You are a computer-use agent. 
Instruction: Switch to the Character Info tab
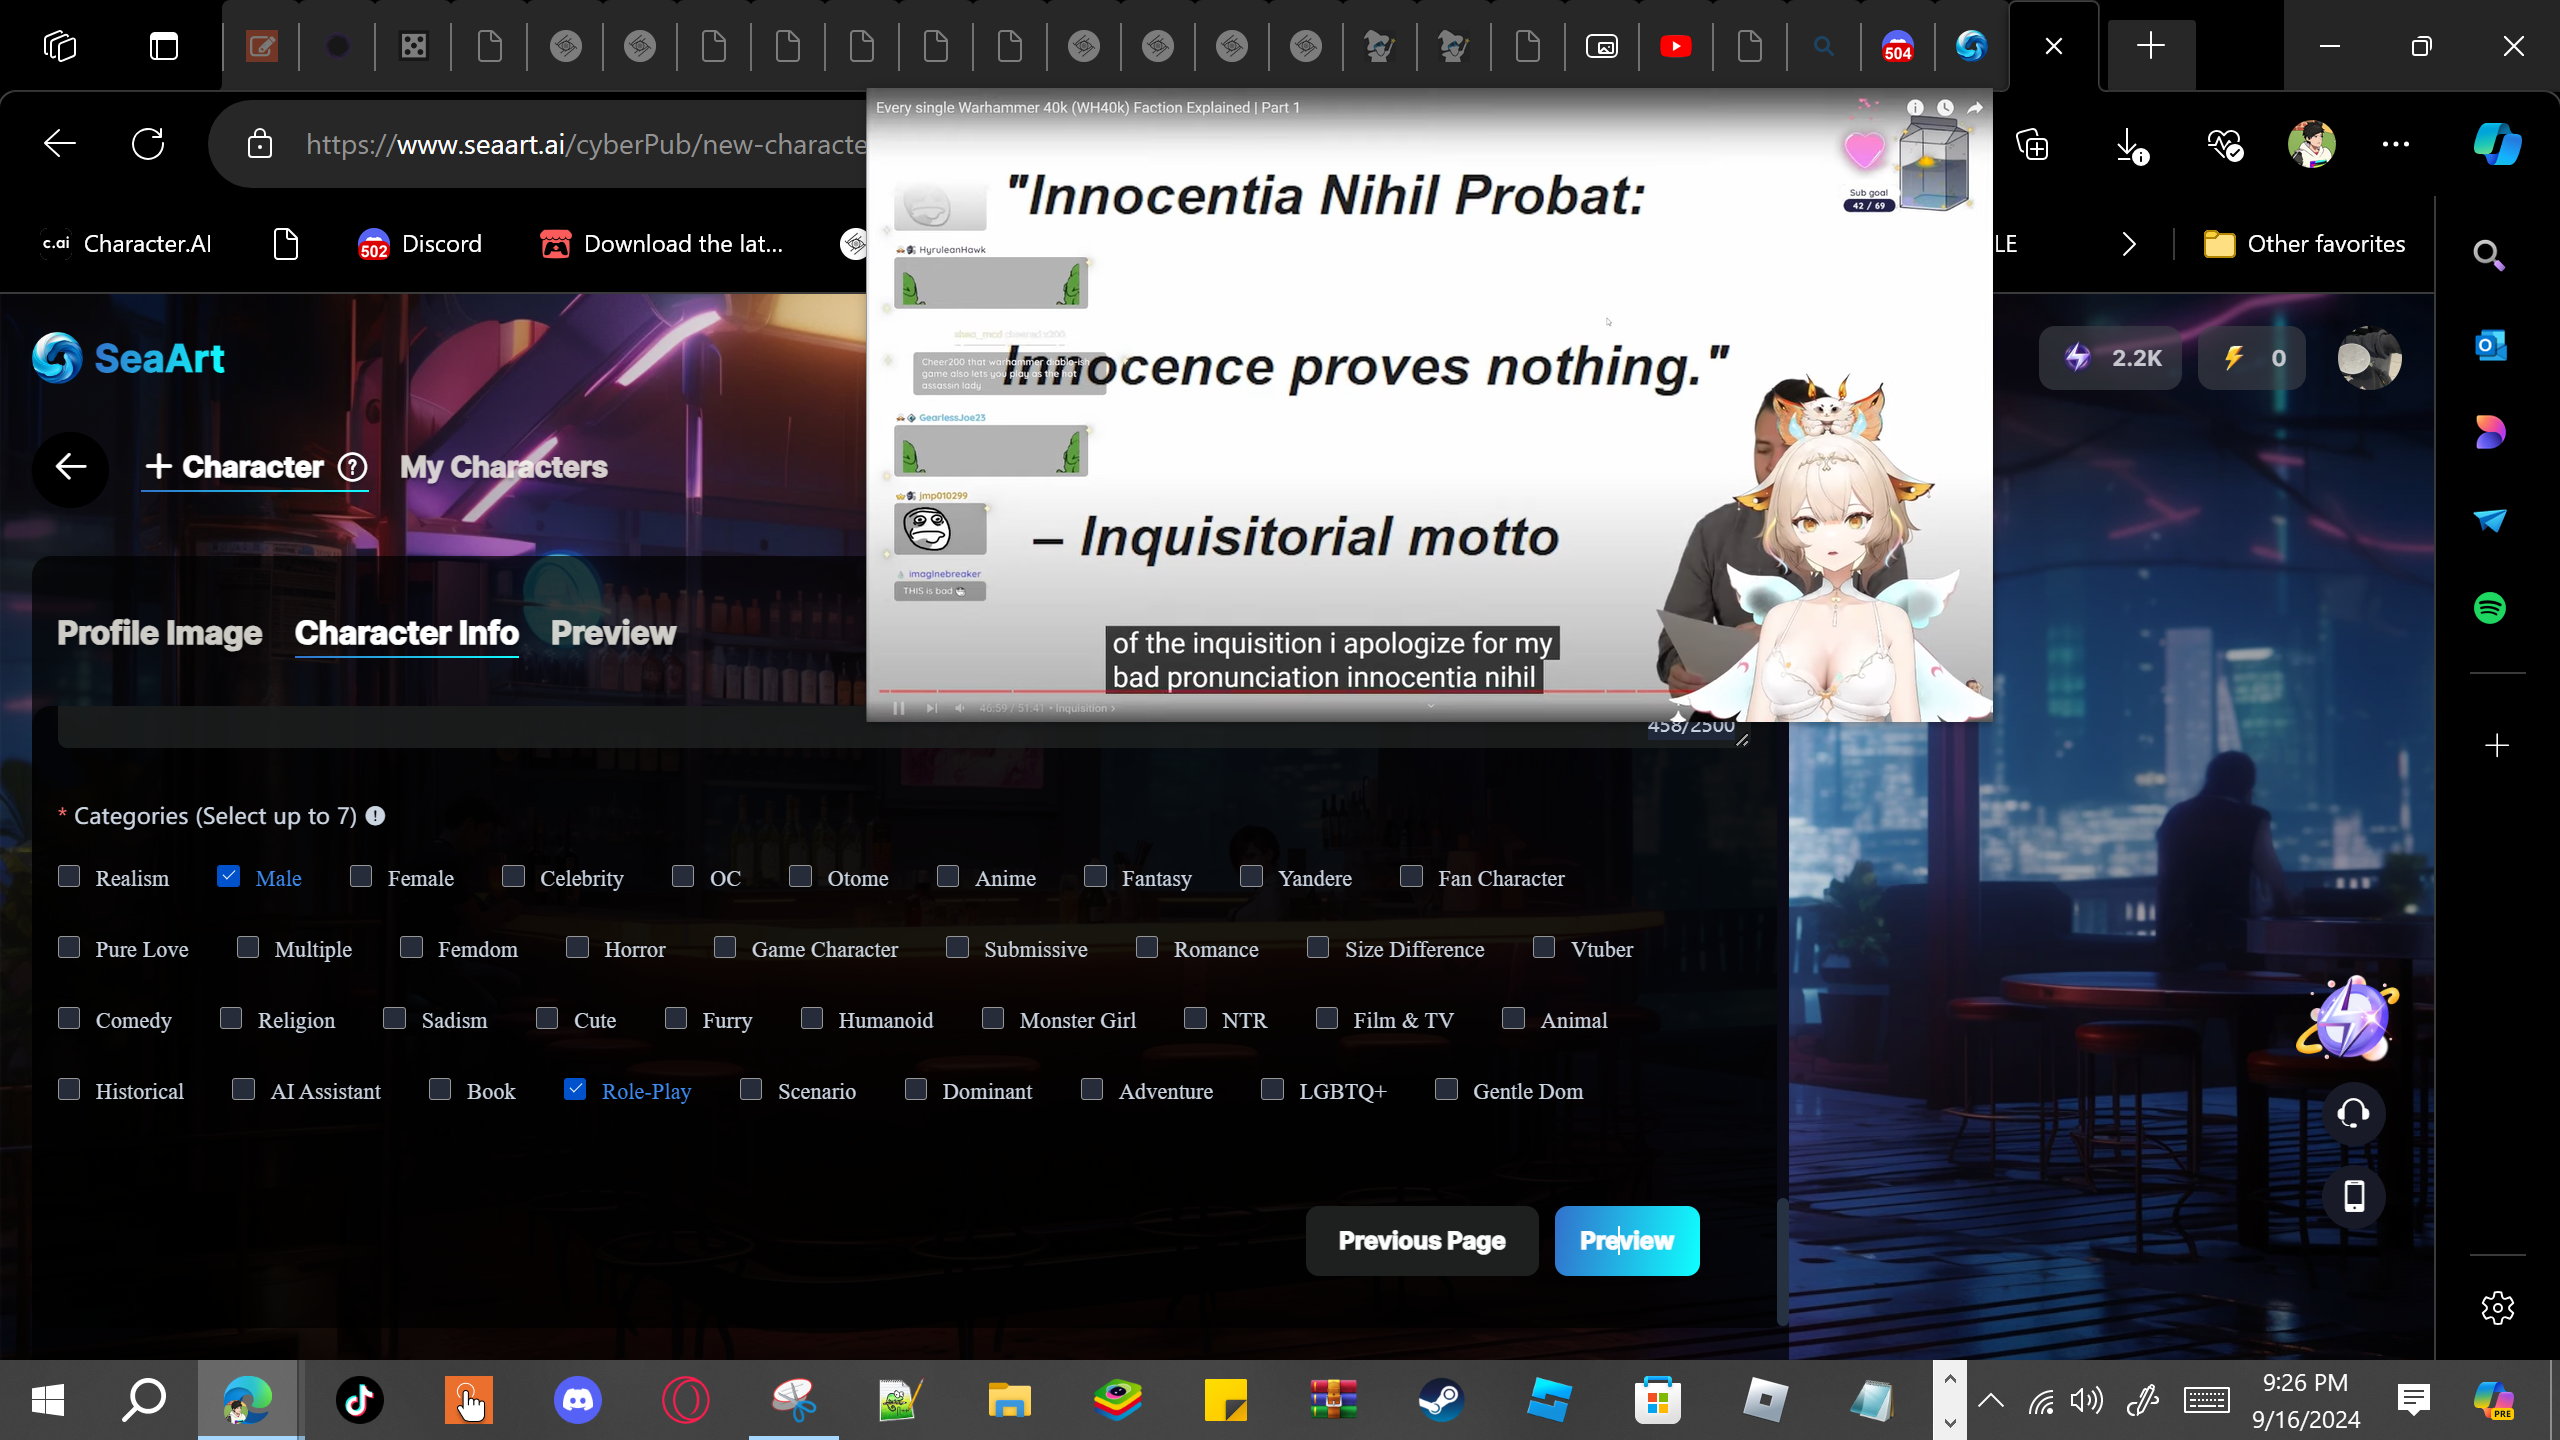coord(407,633)
